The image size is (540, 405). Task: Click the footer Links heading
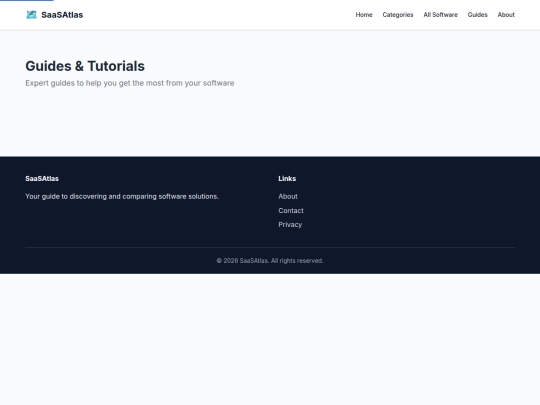[x=287, y=178]
